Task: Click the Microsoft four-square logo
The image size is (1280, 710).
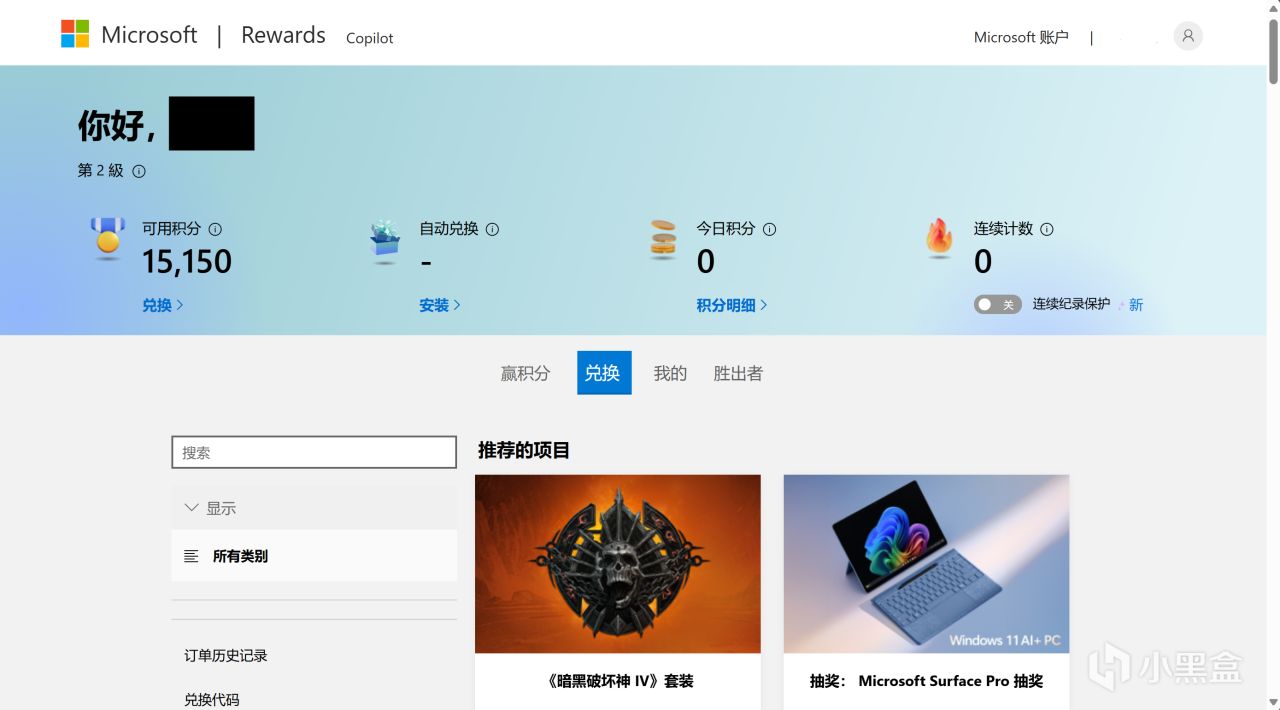Action: (75, 34)
